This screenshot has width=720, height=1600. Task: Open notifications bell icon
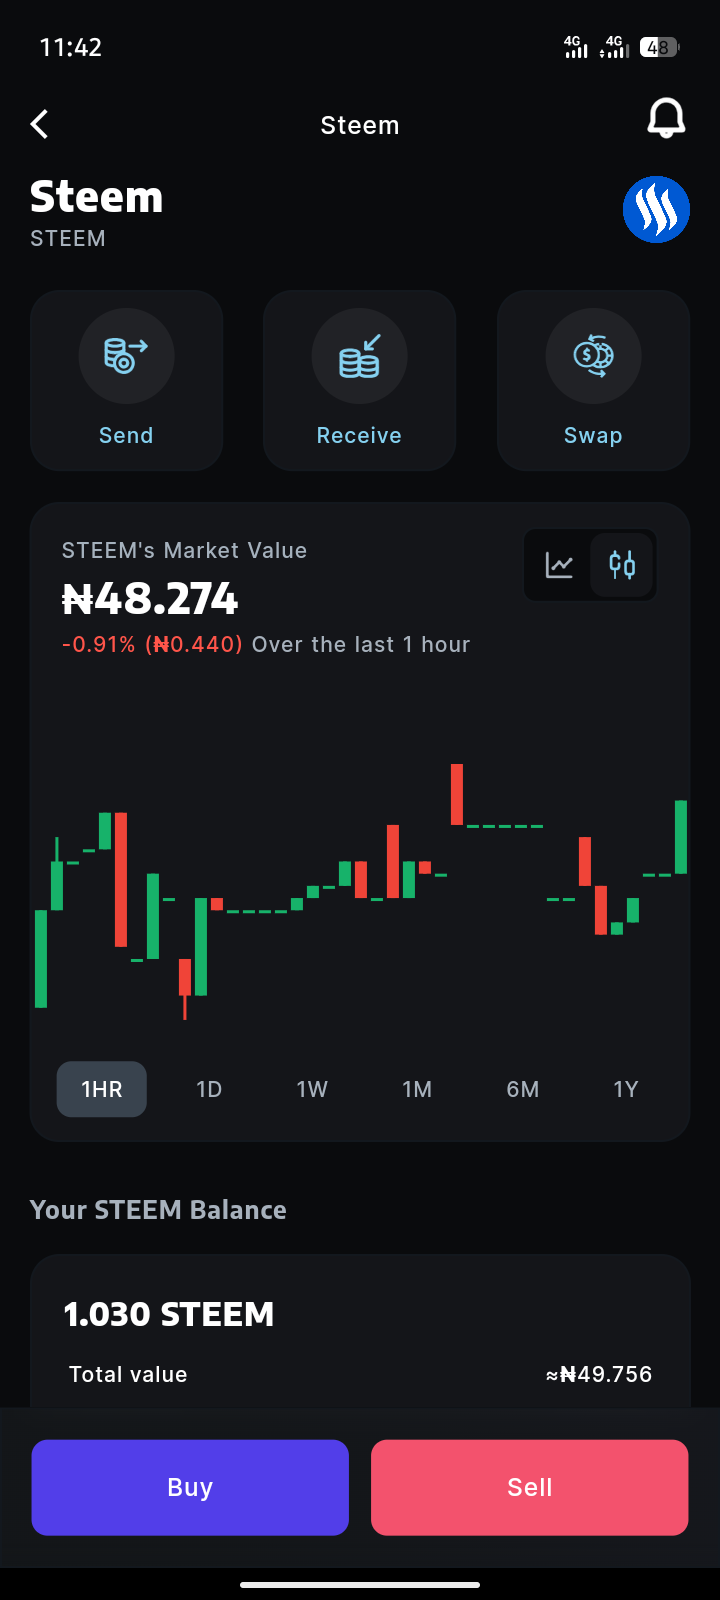[666, 118]
